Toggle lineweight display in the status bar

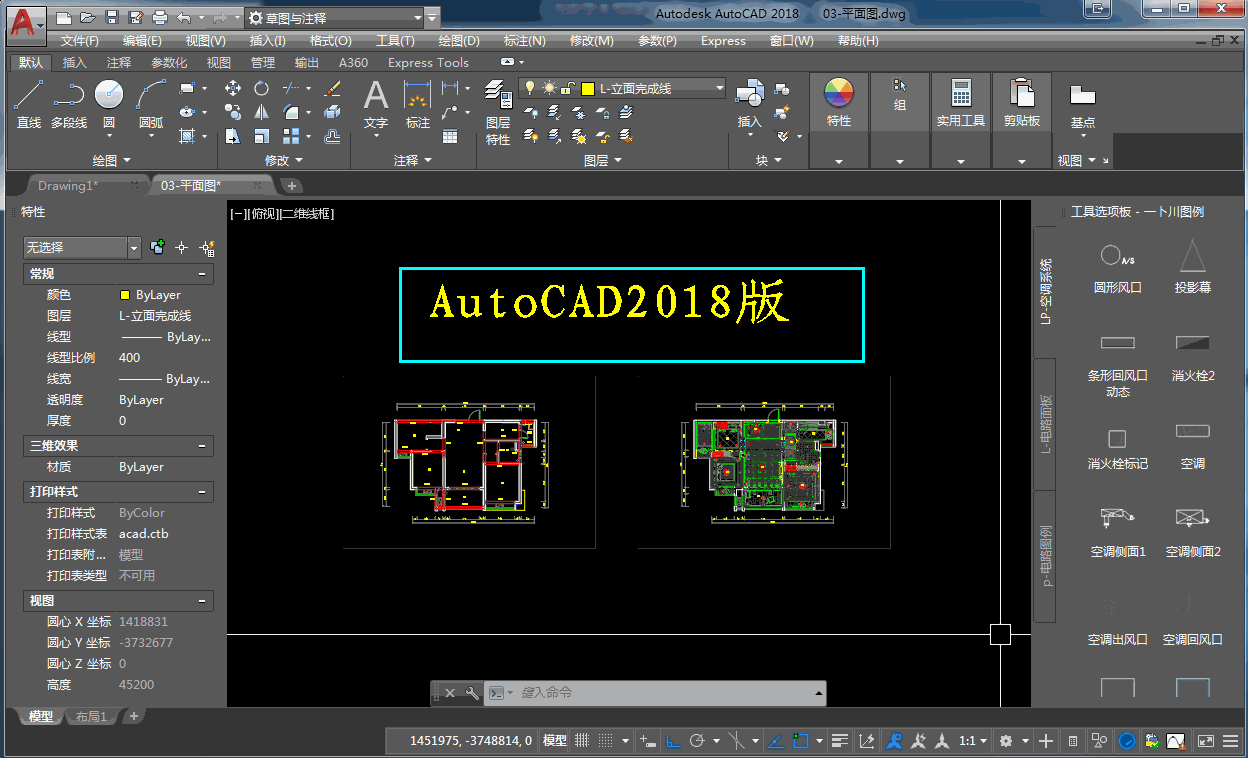pos(840,741)
